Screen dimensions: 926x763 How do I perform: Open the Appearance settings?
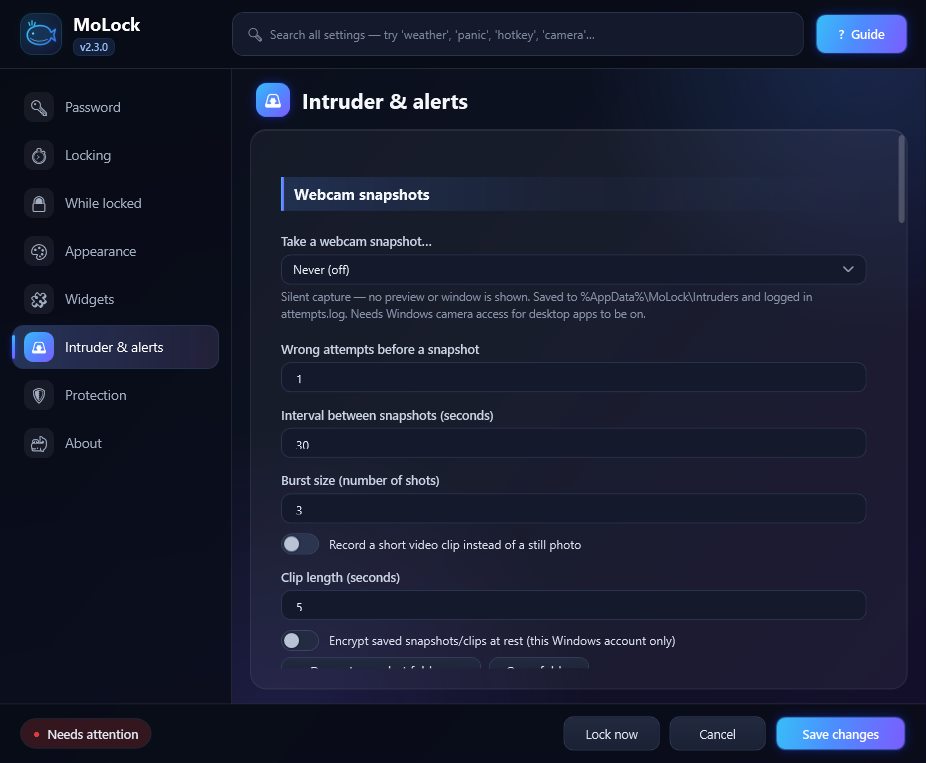[x=116, y=252]
